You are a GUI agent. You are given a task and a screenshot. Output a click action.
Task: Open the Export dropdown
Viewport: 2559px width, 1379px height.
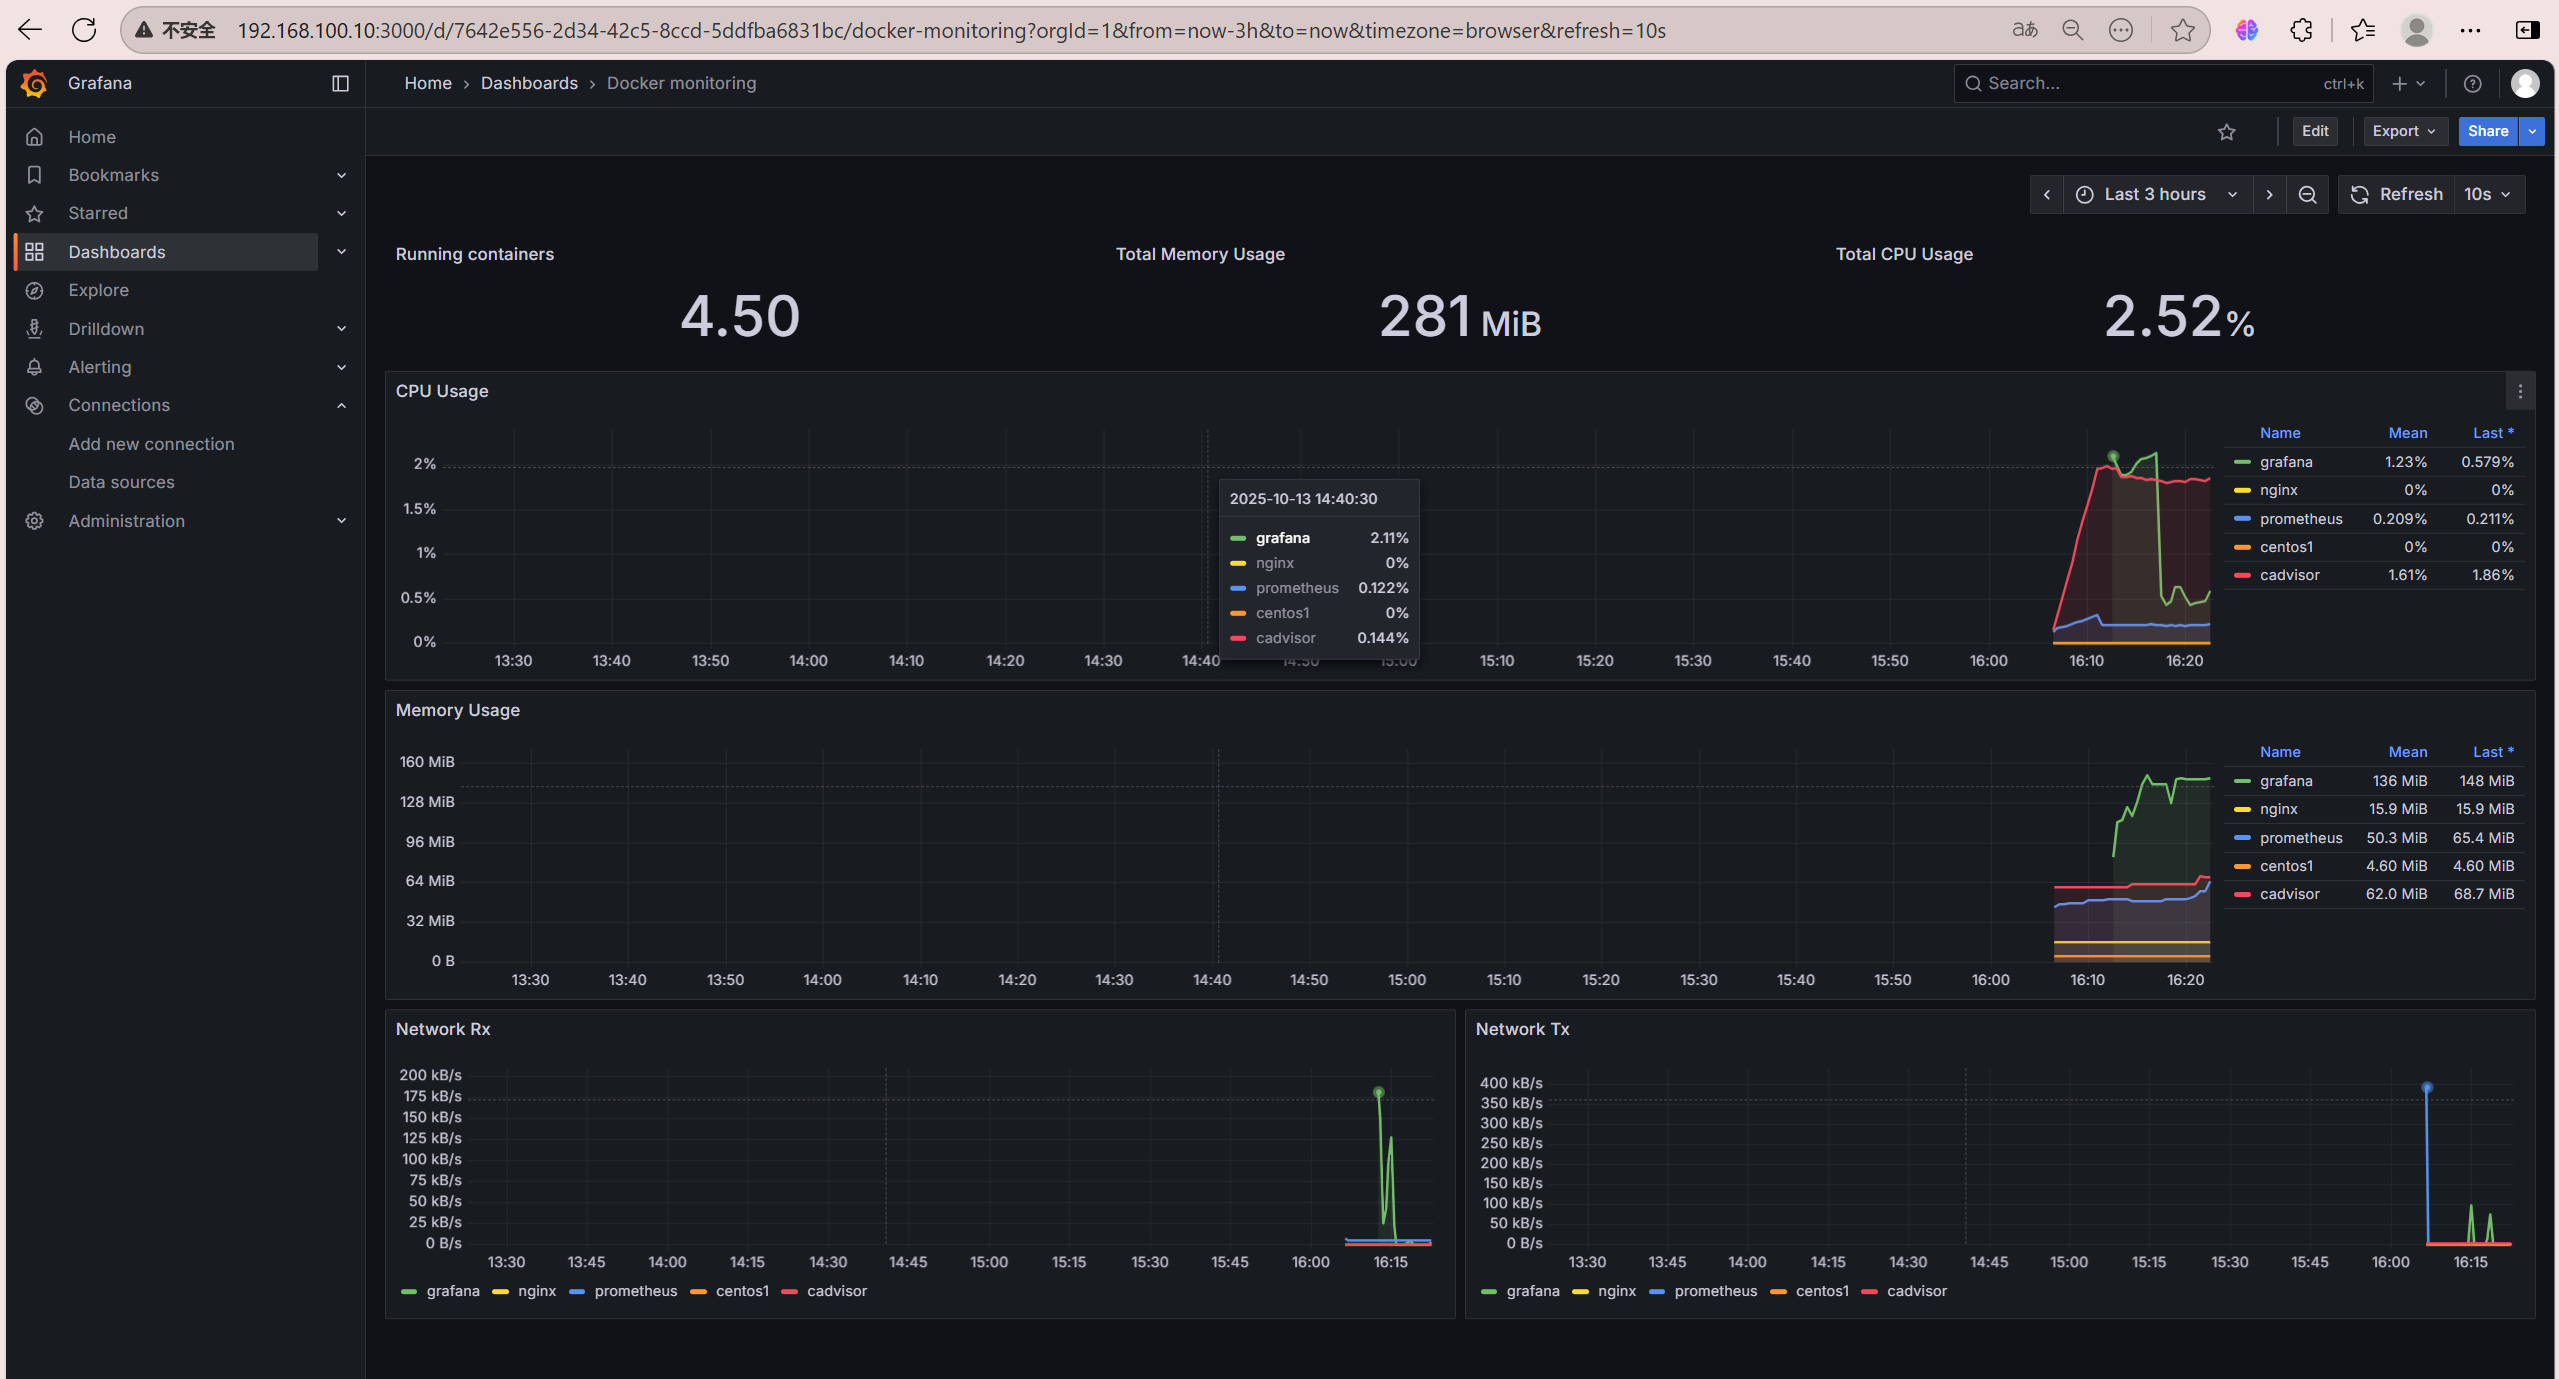point(2404,132)
